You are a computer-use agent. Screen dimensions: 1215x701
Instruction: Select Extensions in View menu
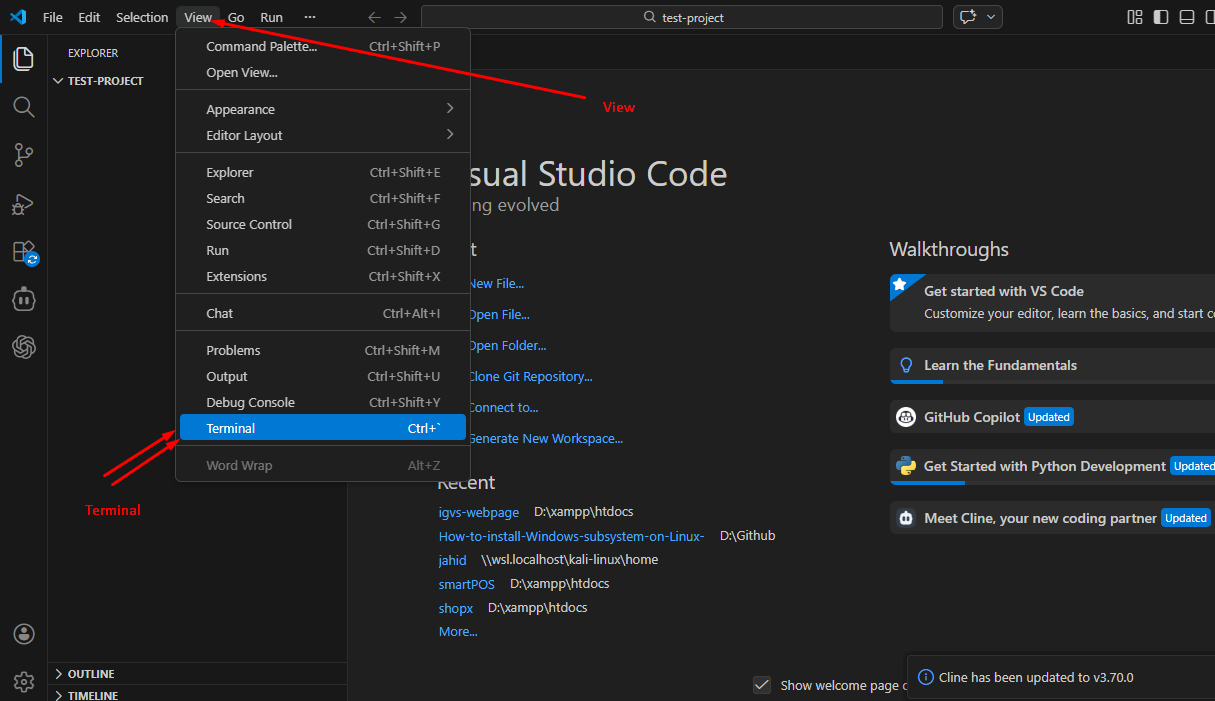click(x=322, y=276)
